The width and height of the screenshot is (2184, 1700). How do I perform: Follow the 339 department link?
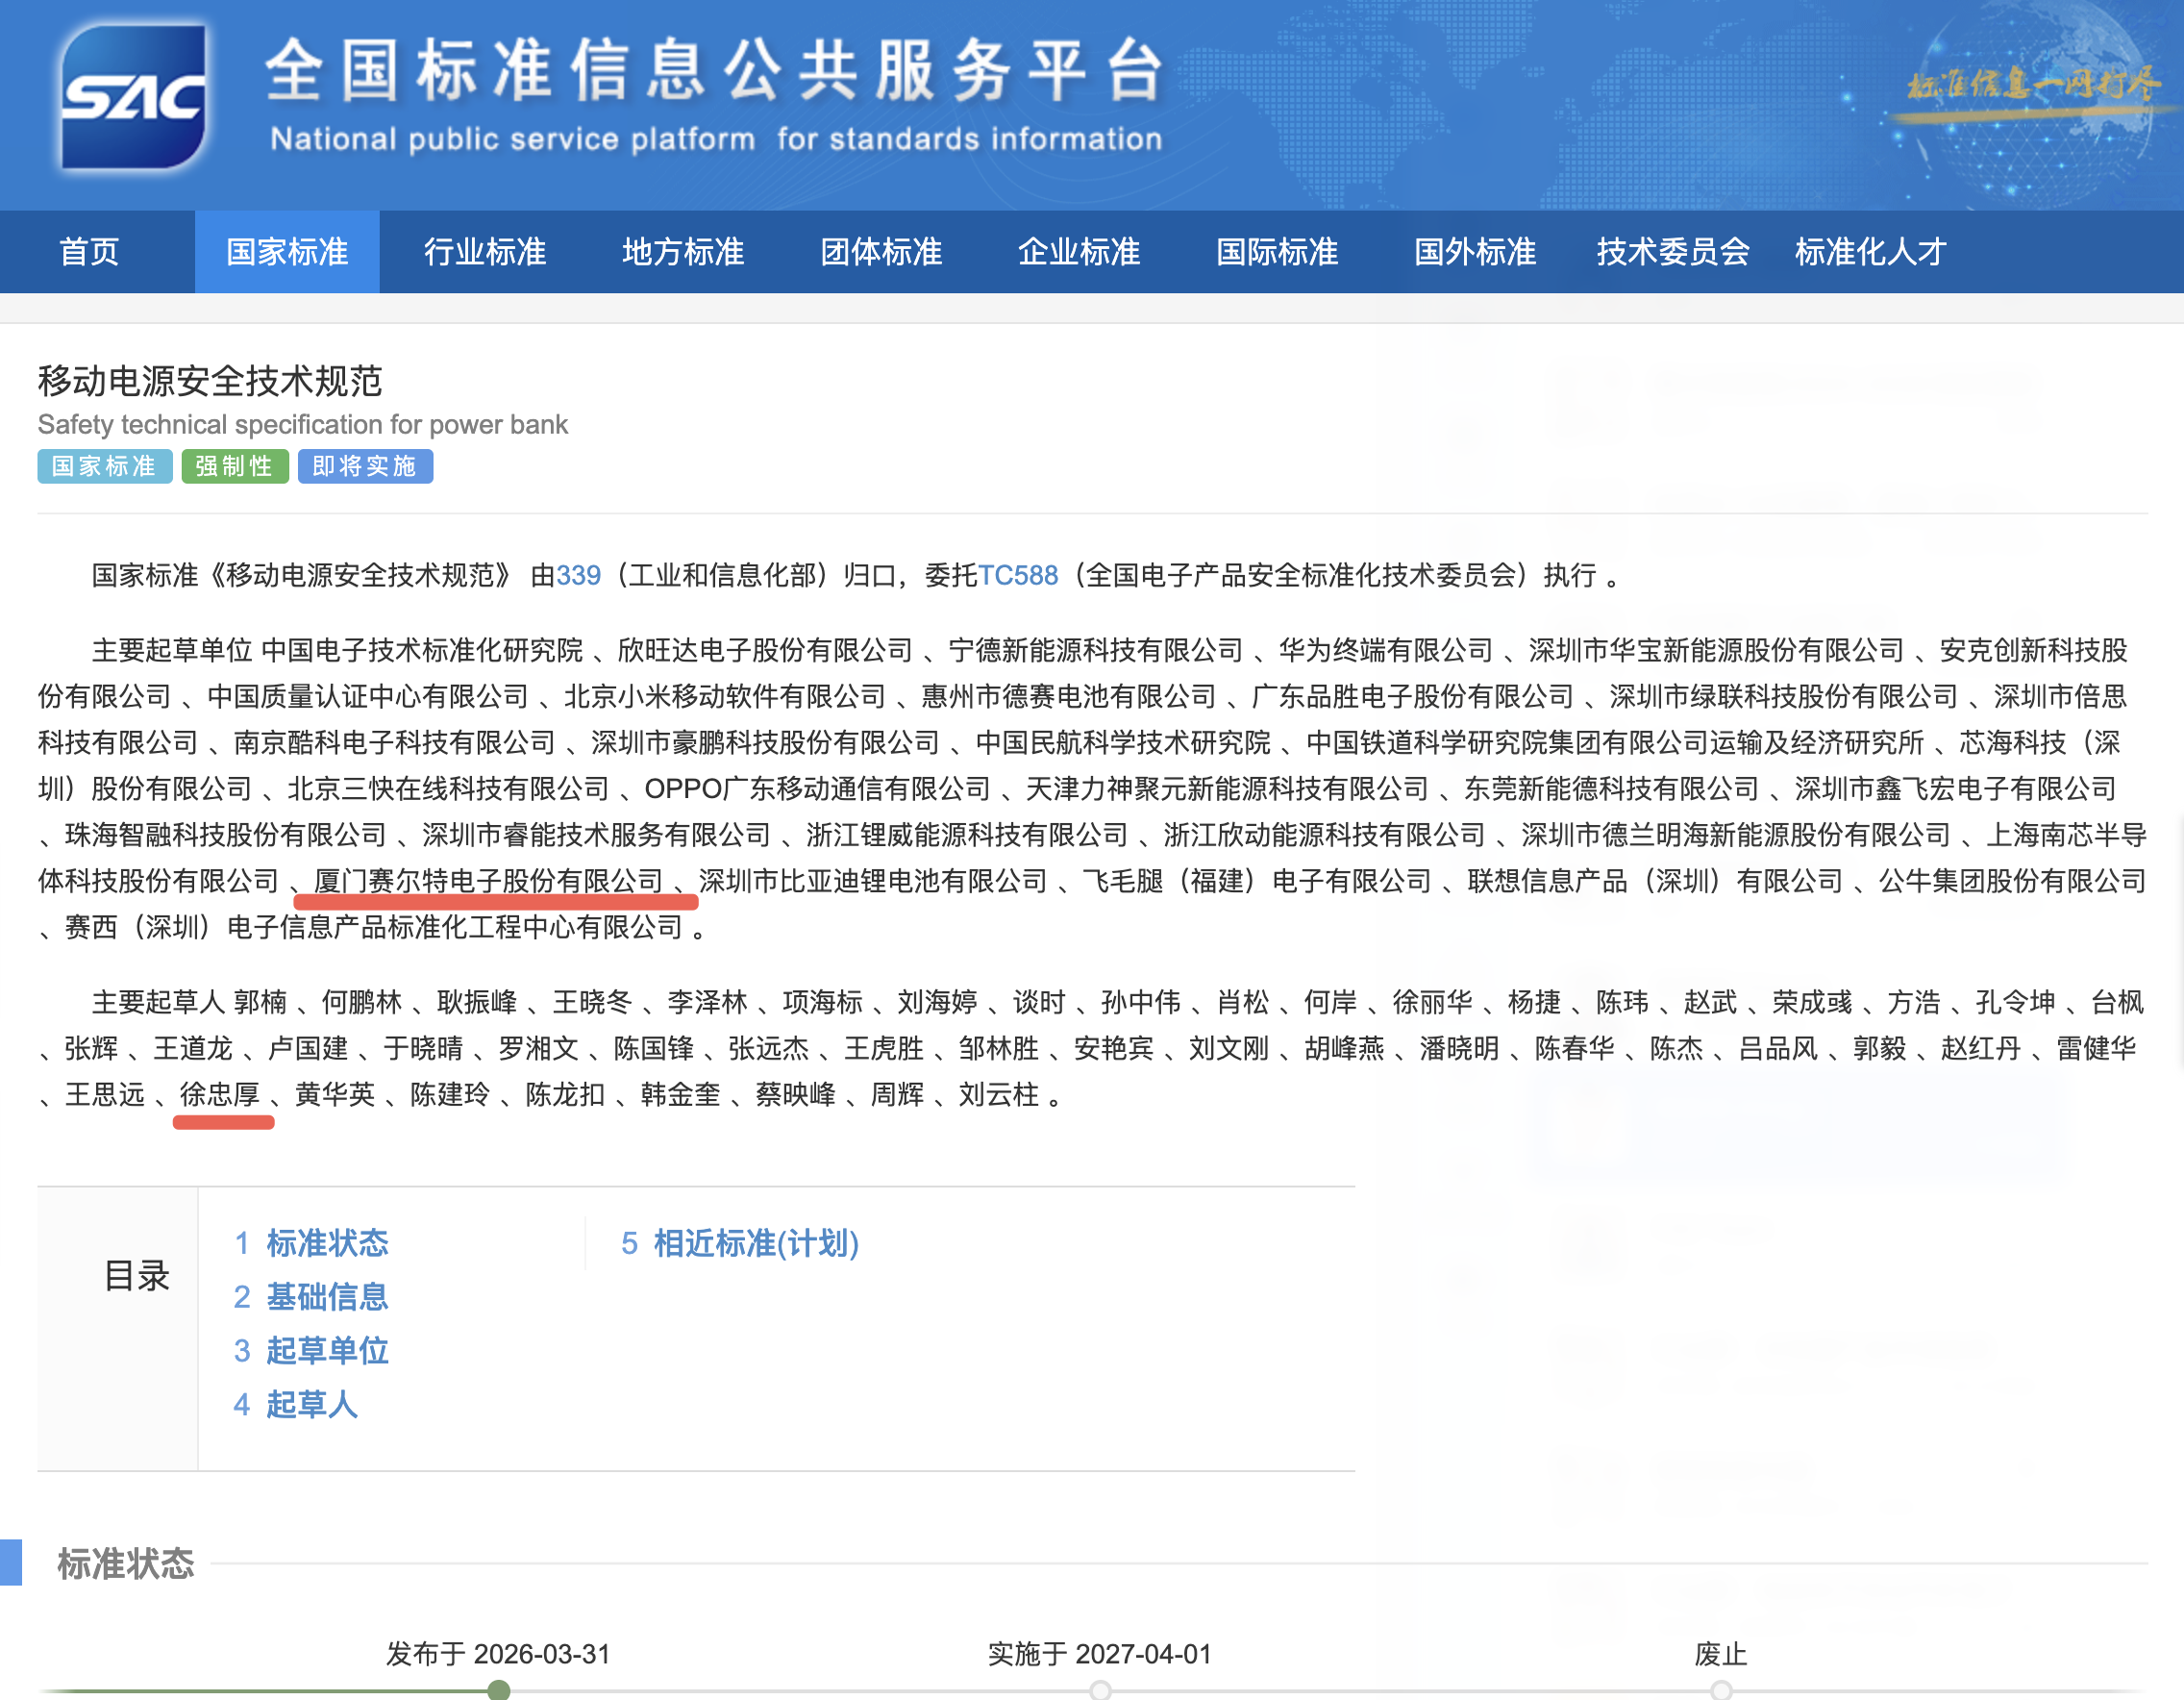coord(578,576)
